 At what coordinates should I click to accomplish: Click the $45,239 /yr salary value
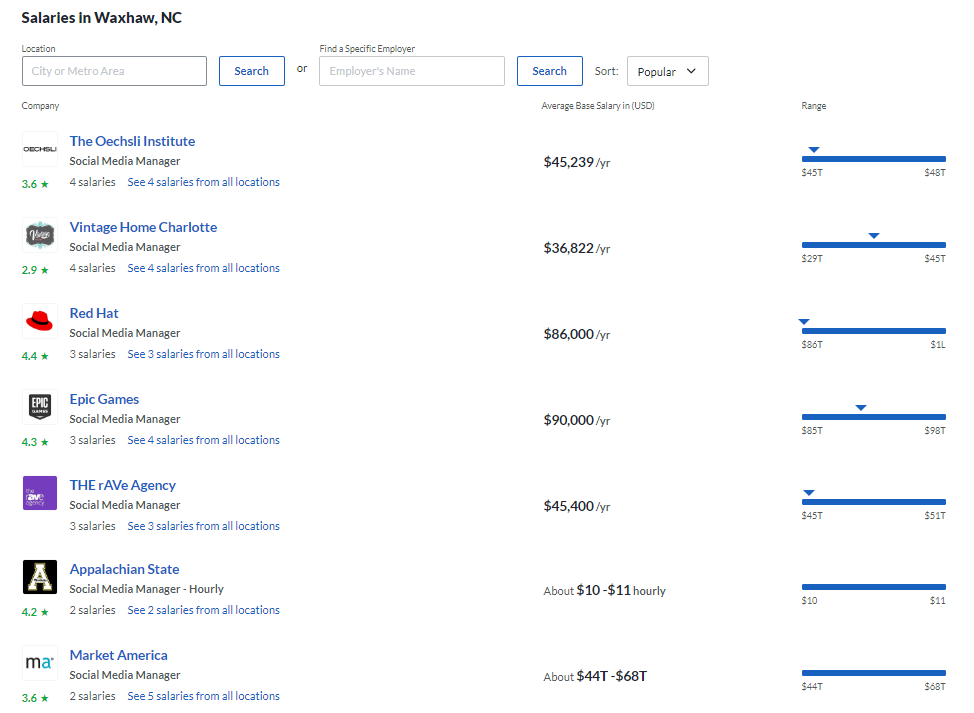point(576,162)
